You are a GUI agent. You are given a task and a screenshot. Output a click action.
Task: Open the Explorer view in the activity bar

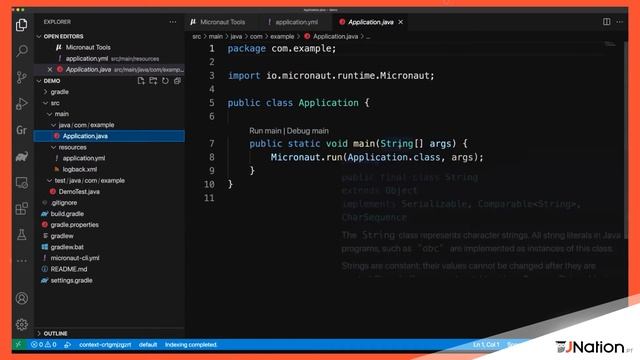pyautogui.click(x=22, y=25)
